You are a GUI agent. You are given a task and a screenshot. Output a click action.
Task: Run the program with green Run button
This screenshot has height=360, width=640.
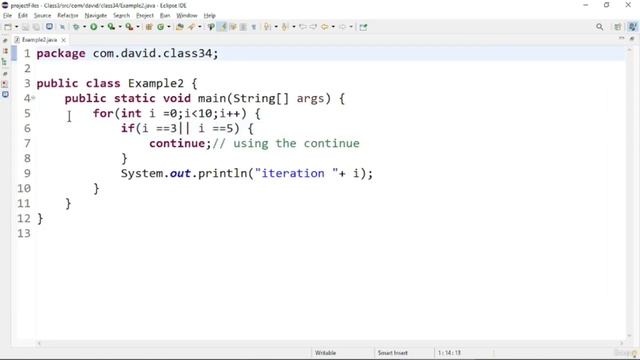point(93,27)
